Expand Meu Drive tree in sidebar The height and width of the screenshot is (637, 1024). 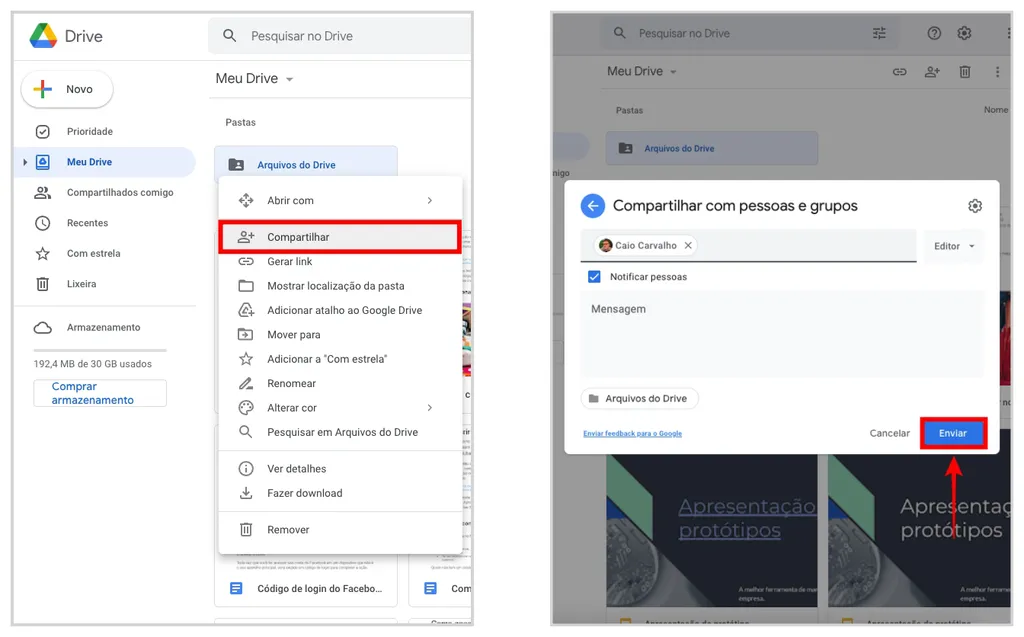[x=25, y=162]
